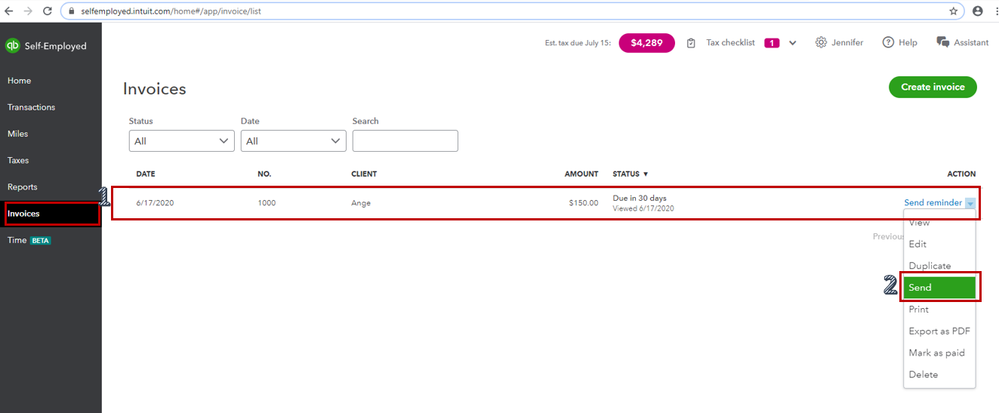Bookmark this page with star icon
Image resolution: width=999 pixels, height=413 pixels.
pyautogui.click(x=954, y=10)
